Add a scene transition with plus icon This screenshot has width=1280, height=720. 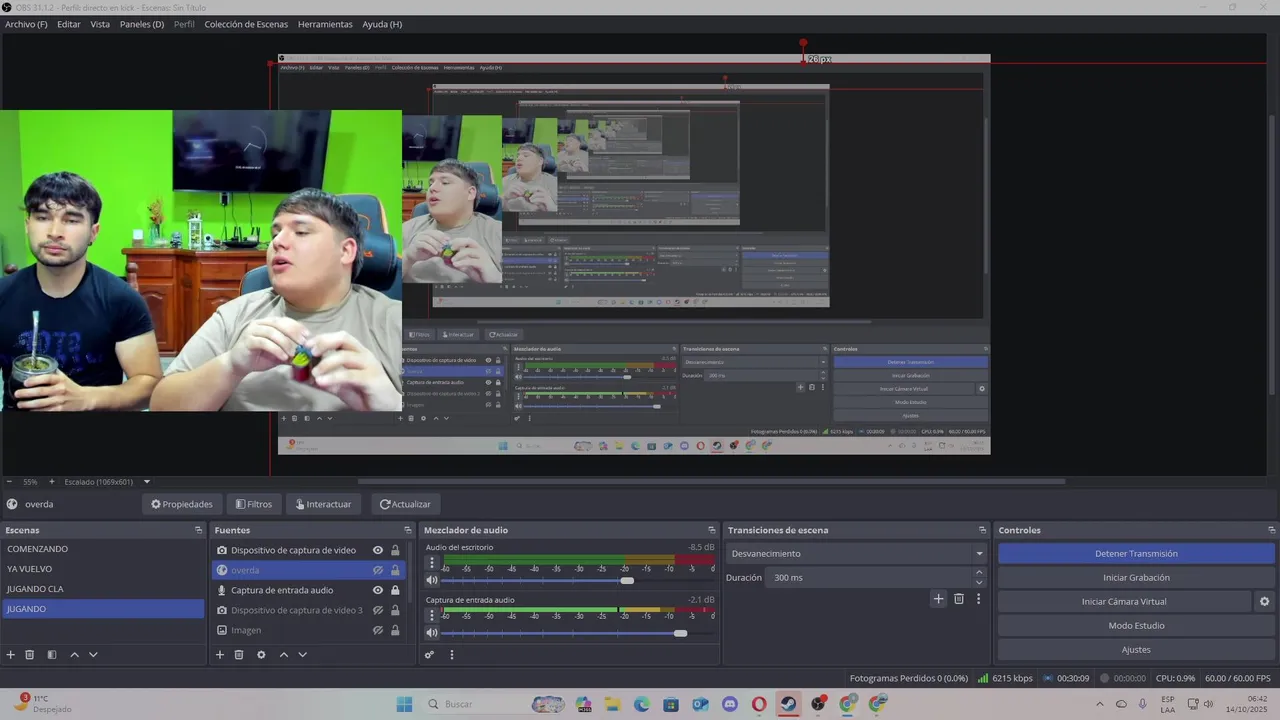pos(938,599)
